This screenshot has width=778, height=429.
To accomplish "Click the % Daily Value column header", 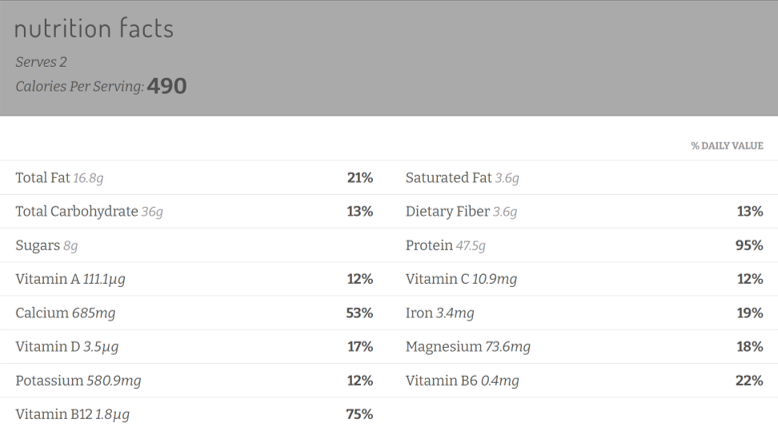I will (x=727, y=146).
